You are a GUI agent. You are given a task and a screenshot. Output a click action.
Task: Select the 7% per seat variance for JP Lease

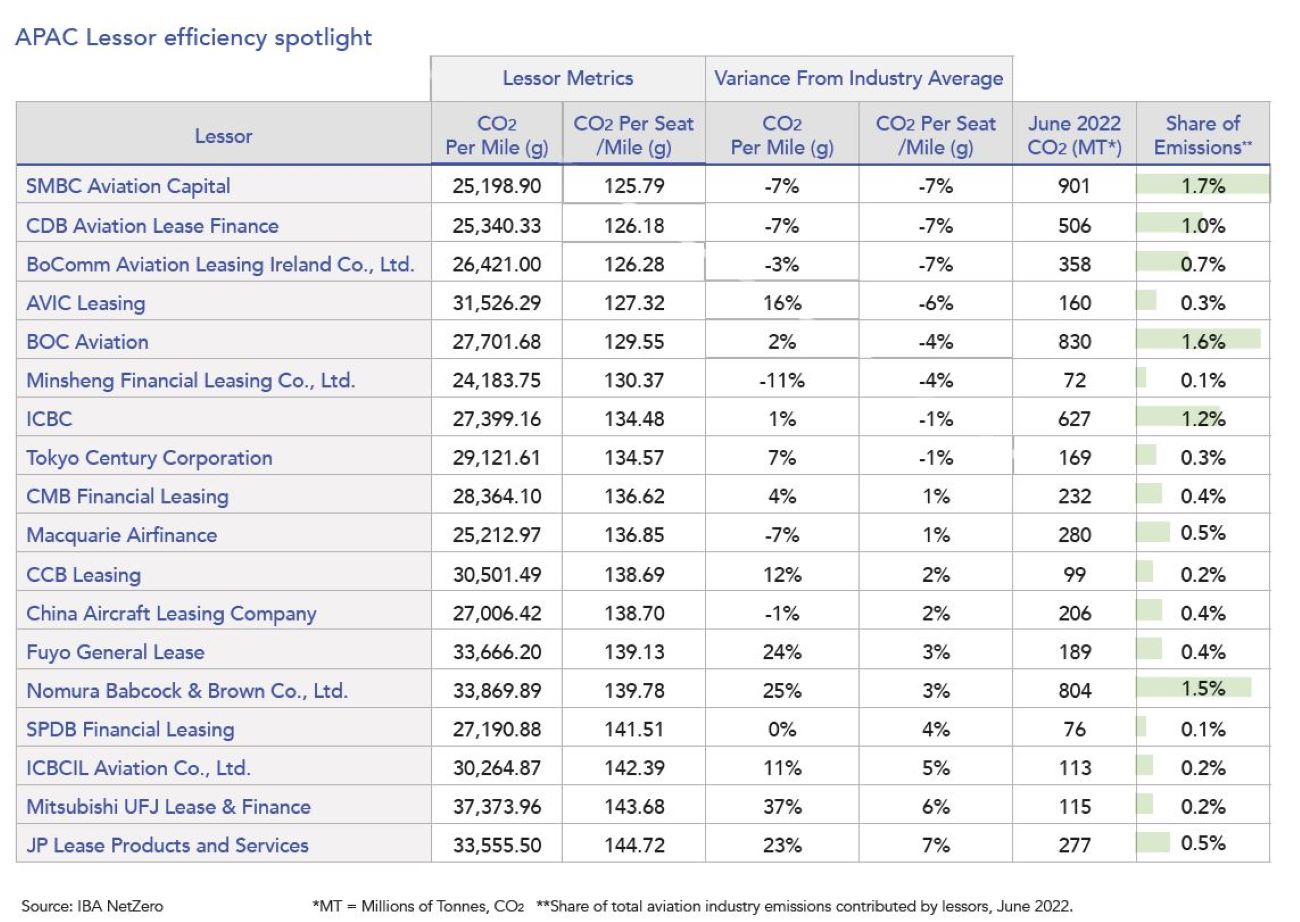click(x=936, y=845)
